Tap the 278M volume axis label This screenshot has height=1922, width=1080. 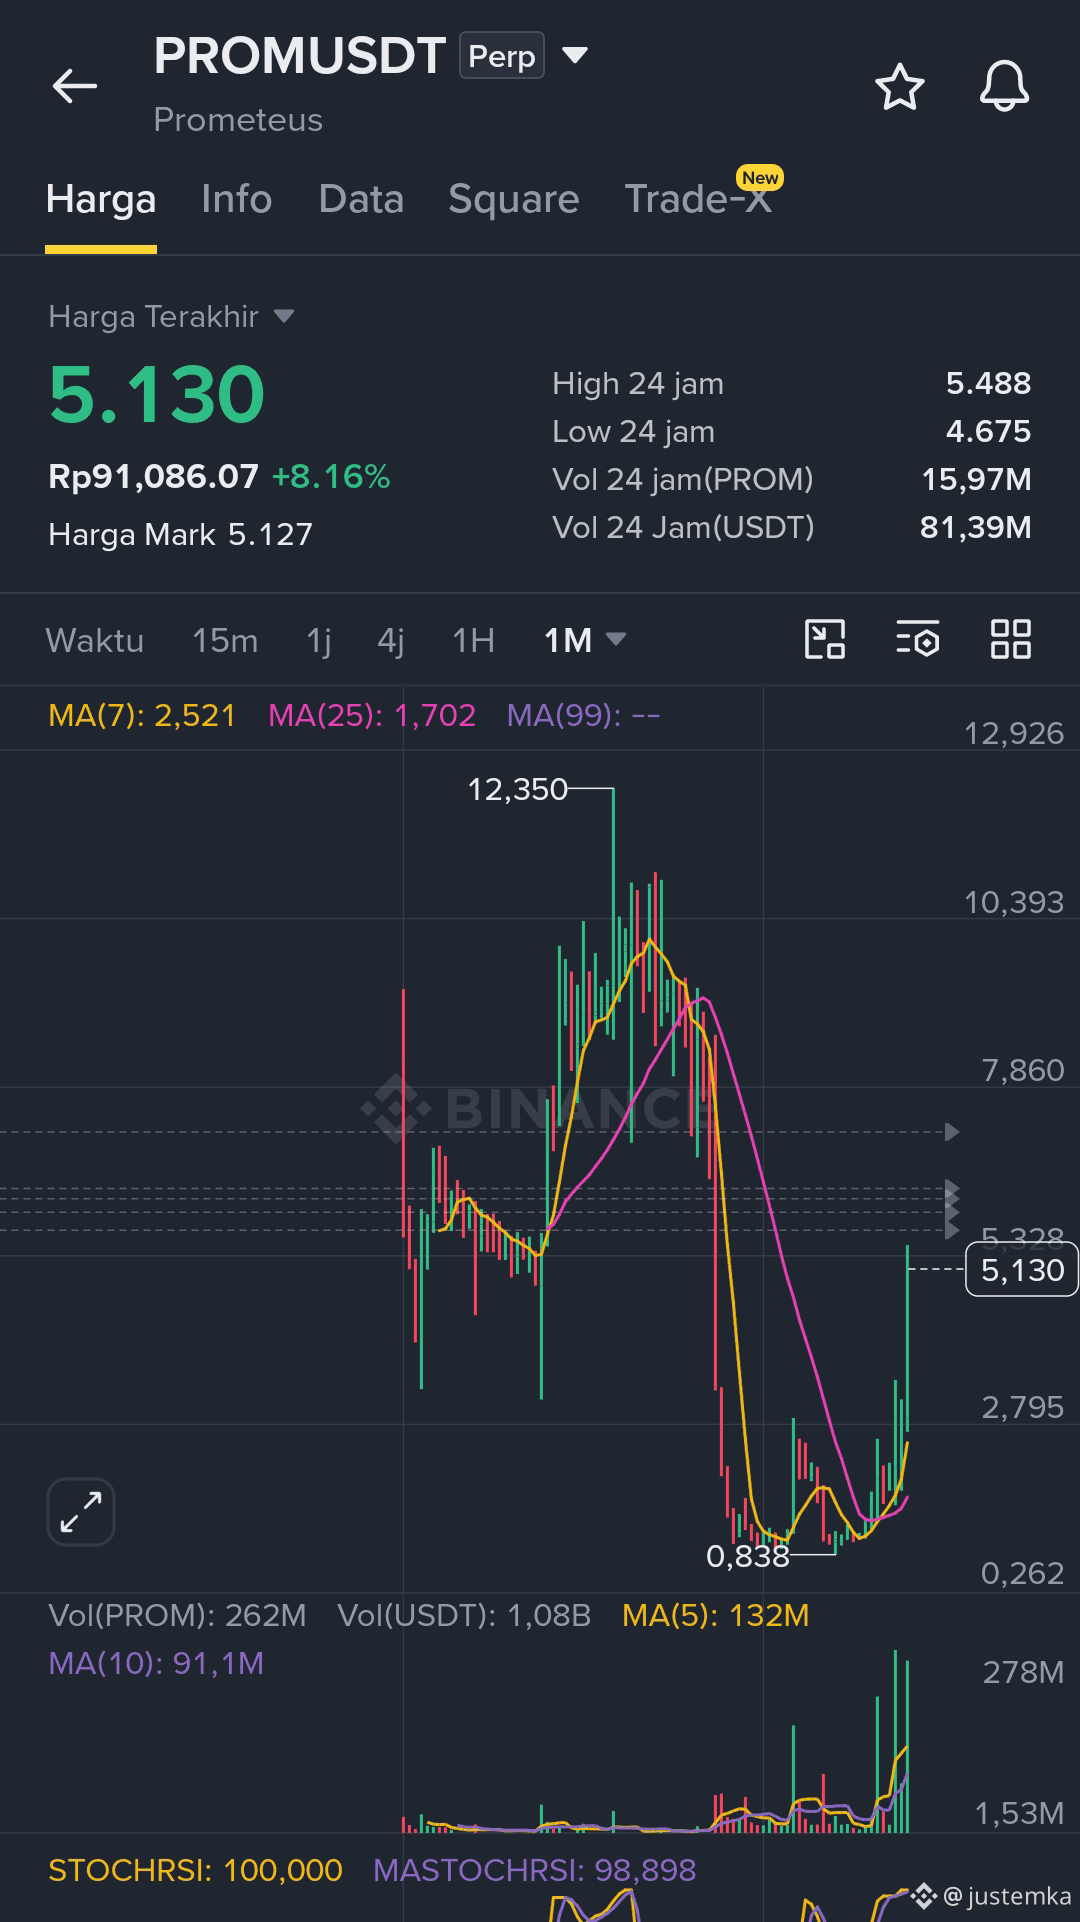pyautogui.click(x=1023, y=1672)
